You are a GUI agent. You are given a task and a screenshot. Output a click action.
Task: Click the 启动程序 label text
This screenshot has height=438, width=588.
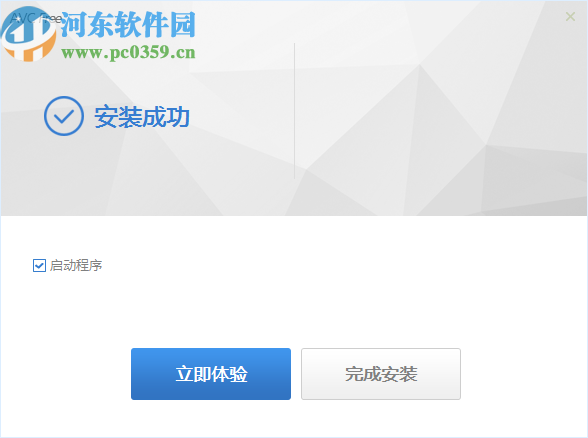[76, 266]
